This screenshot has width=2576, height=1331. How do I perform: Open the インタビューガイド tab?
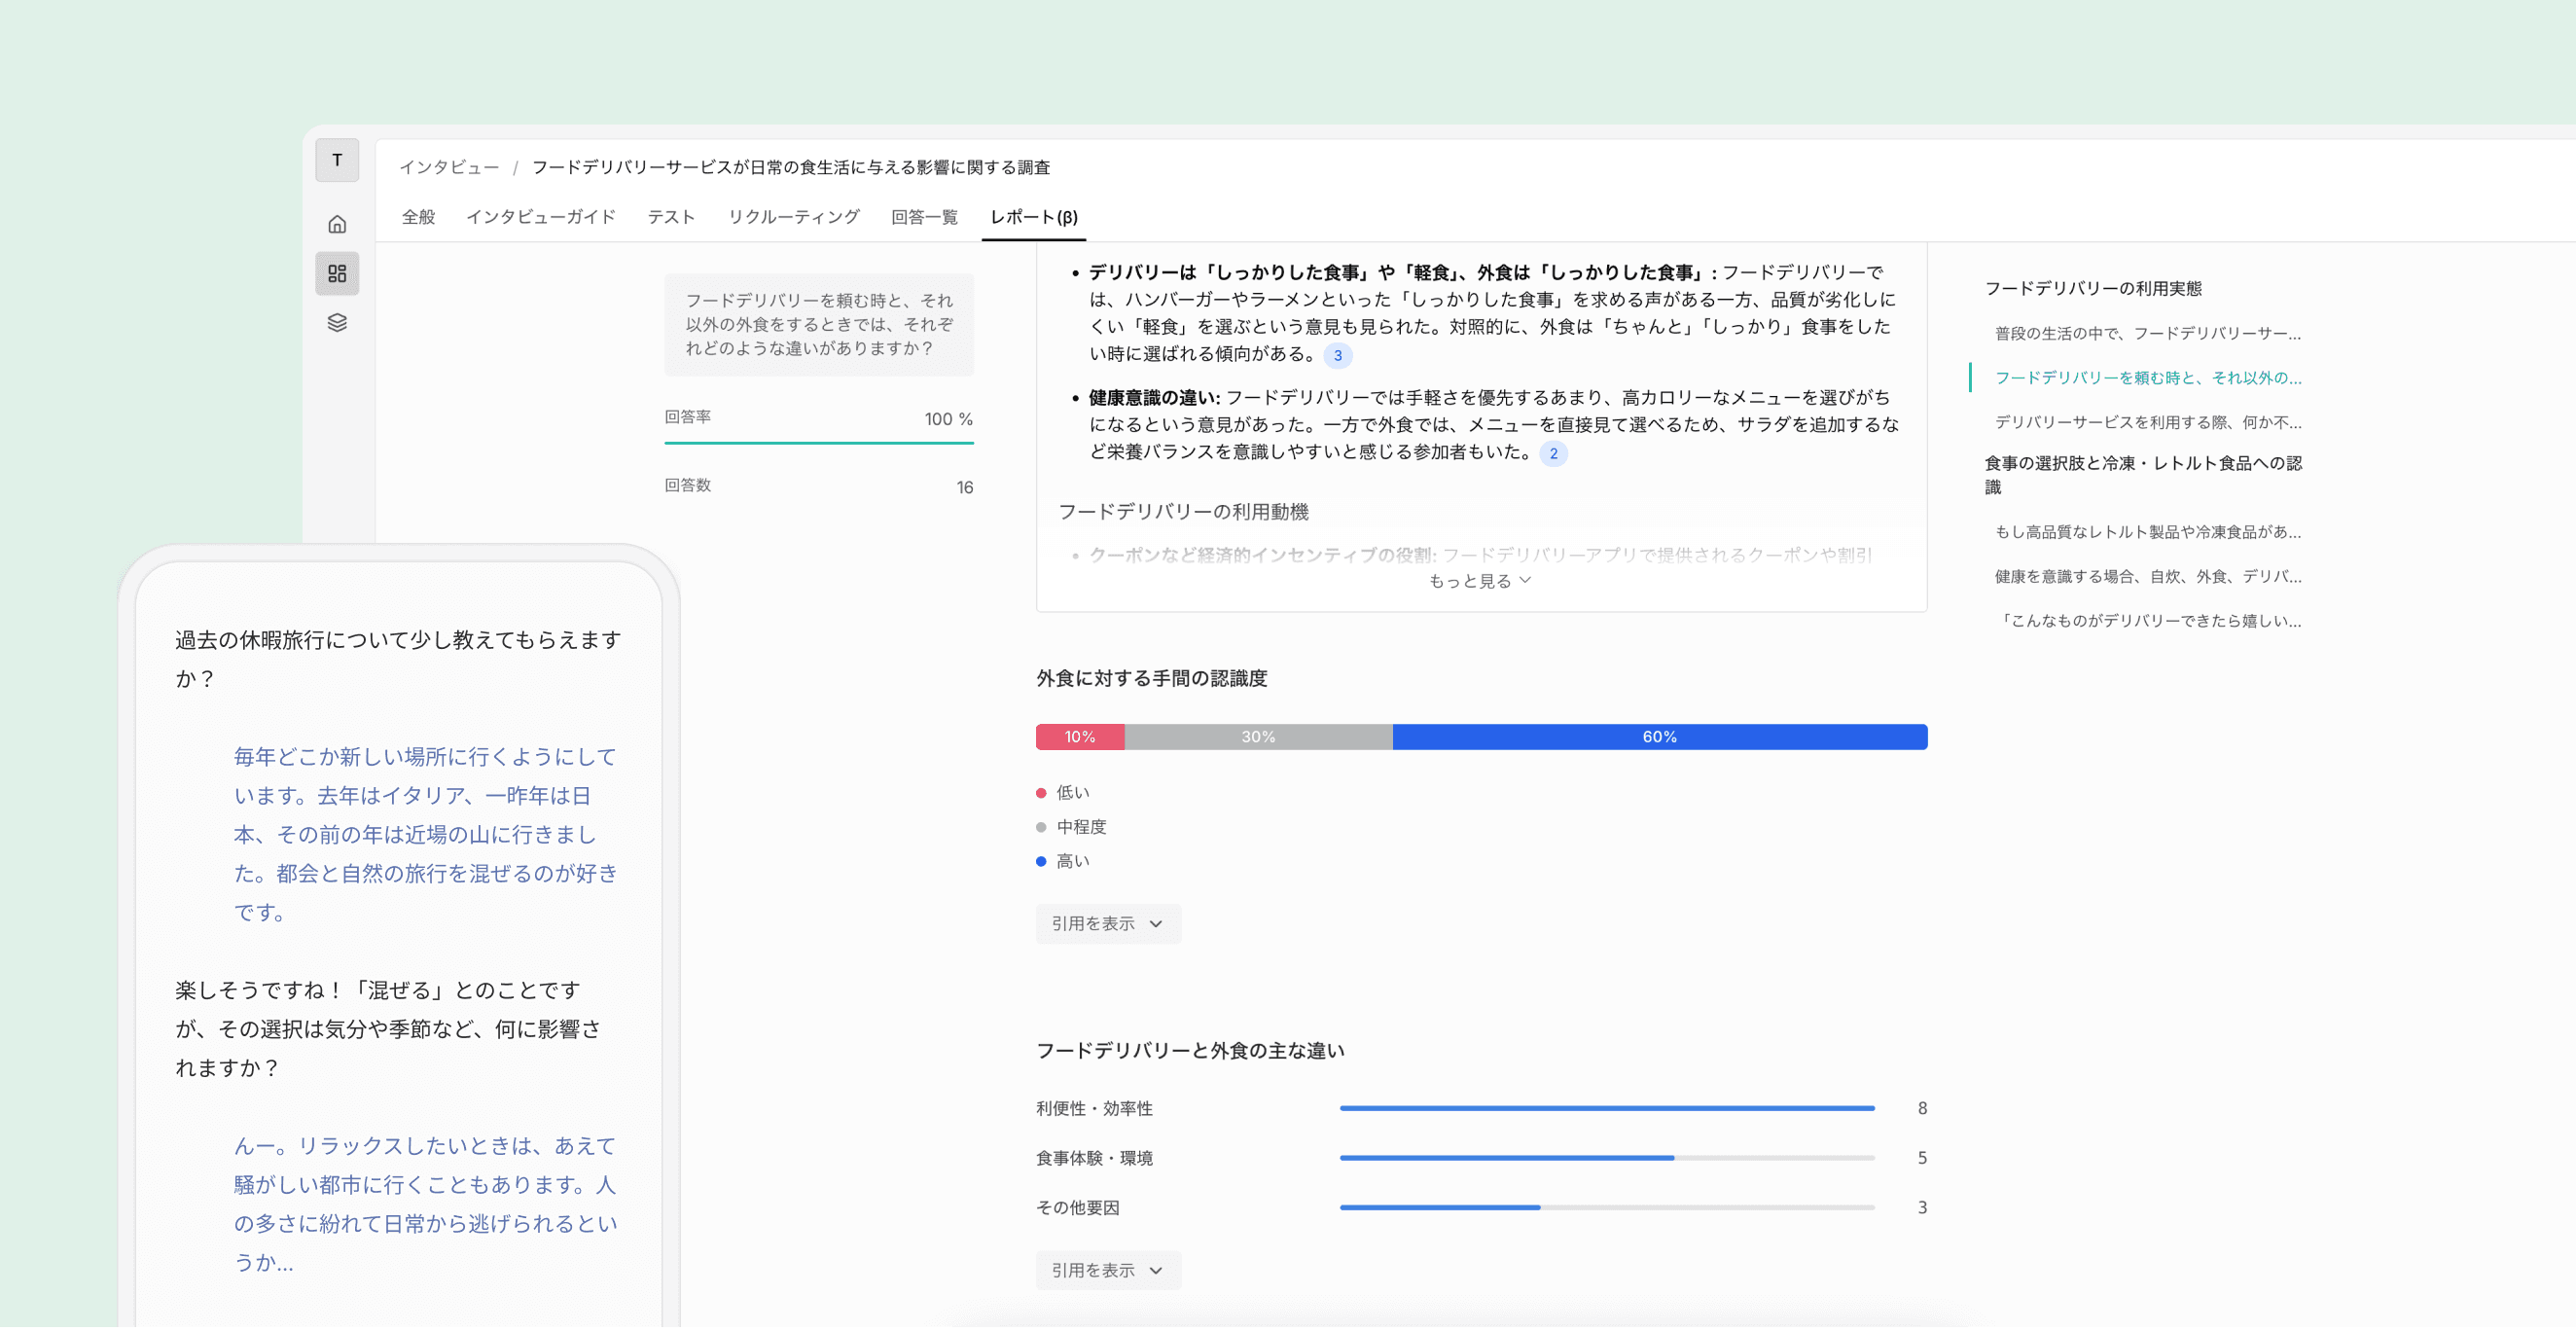click(541, 216)
